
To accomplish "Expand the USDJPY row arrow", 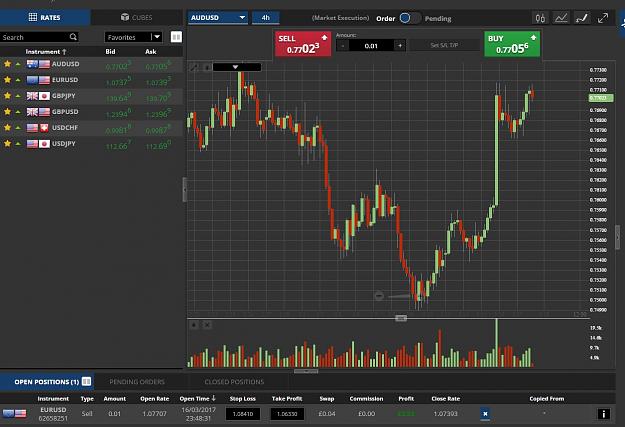I will [18, 144].
